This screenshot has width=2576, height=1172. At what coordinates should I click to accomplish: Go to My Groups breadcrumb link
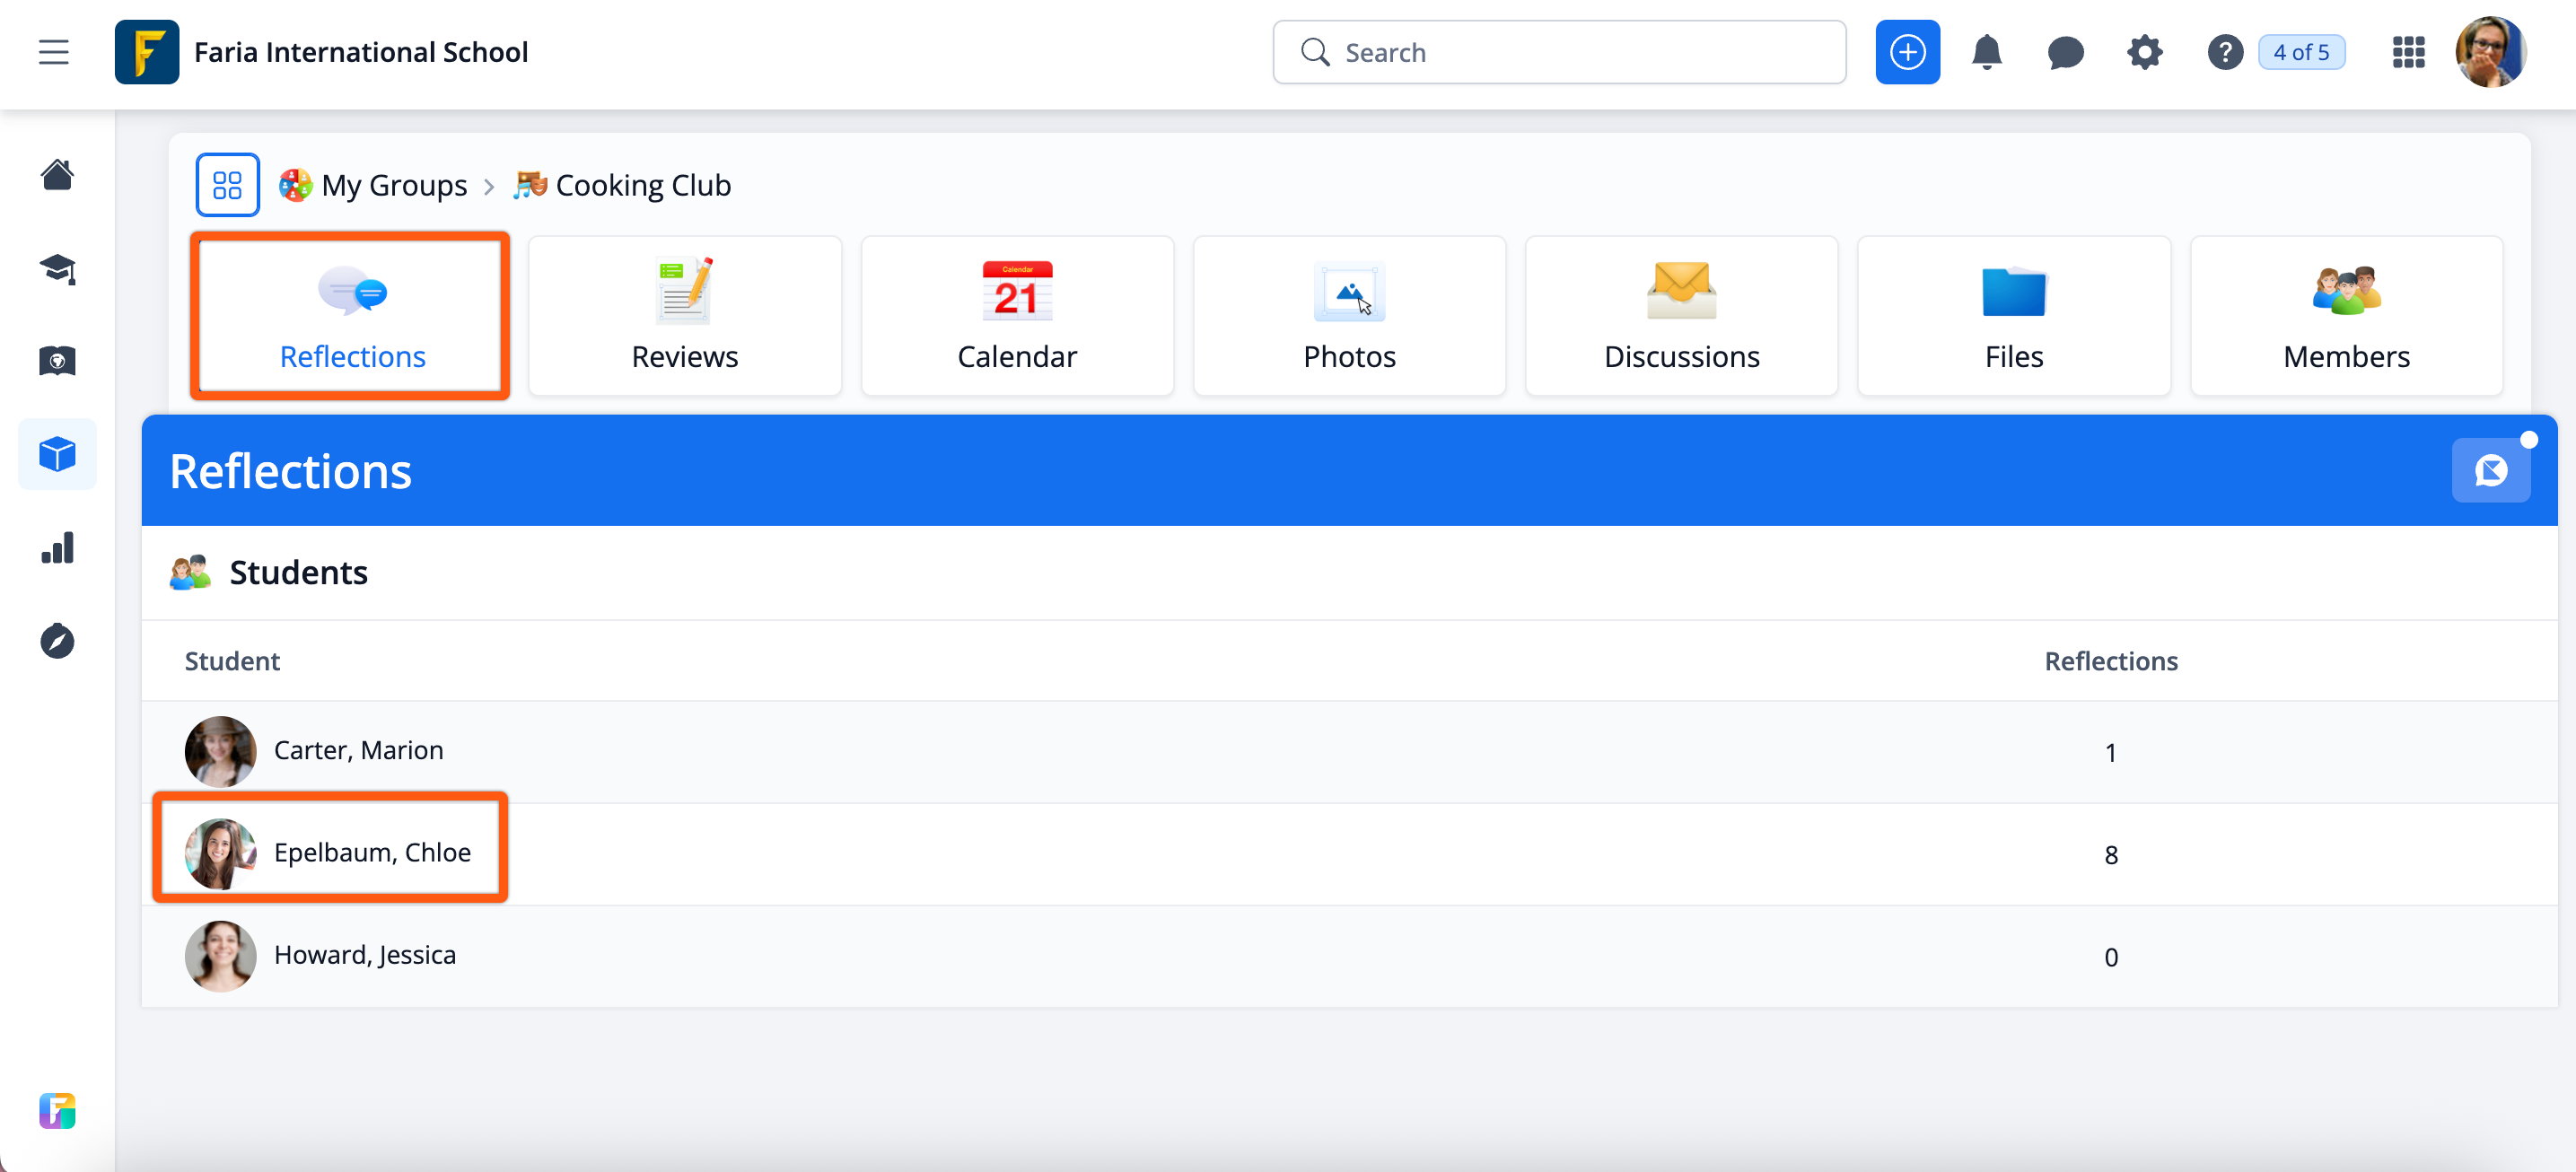click(x=393, y=186)
